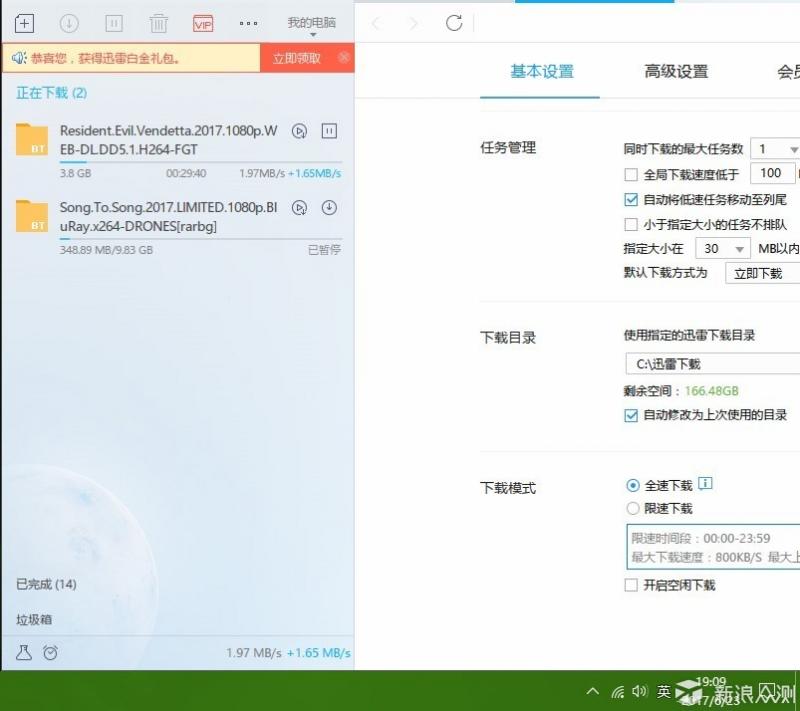Open the max simultaneous tasks dropdown

coord(775,149)
